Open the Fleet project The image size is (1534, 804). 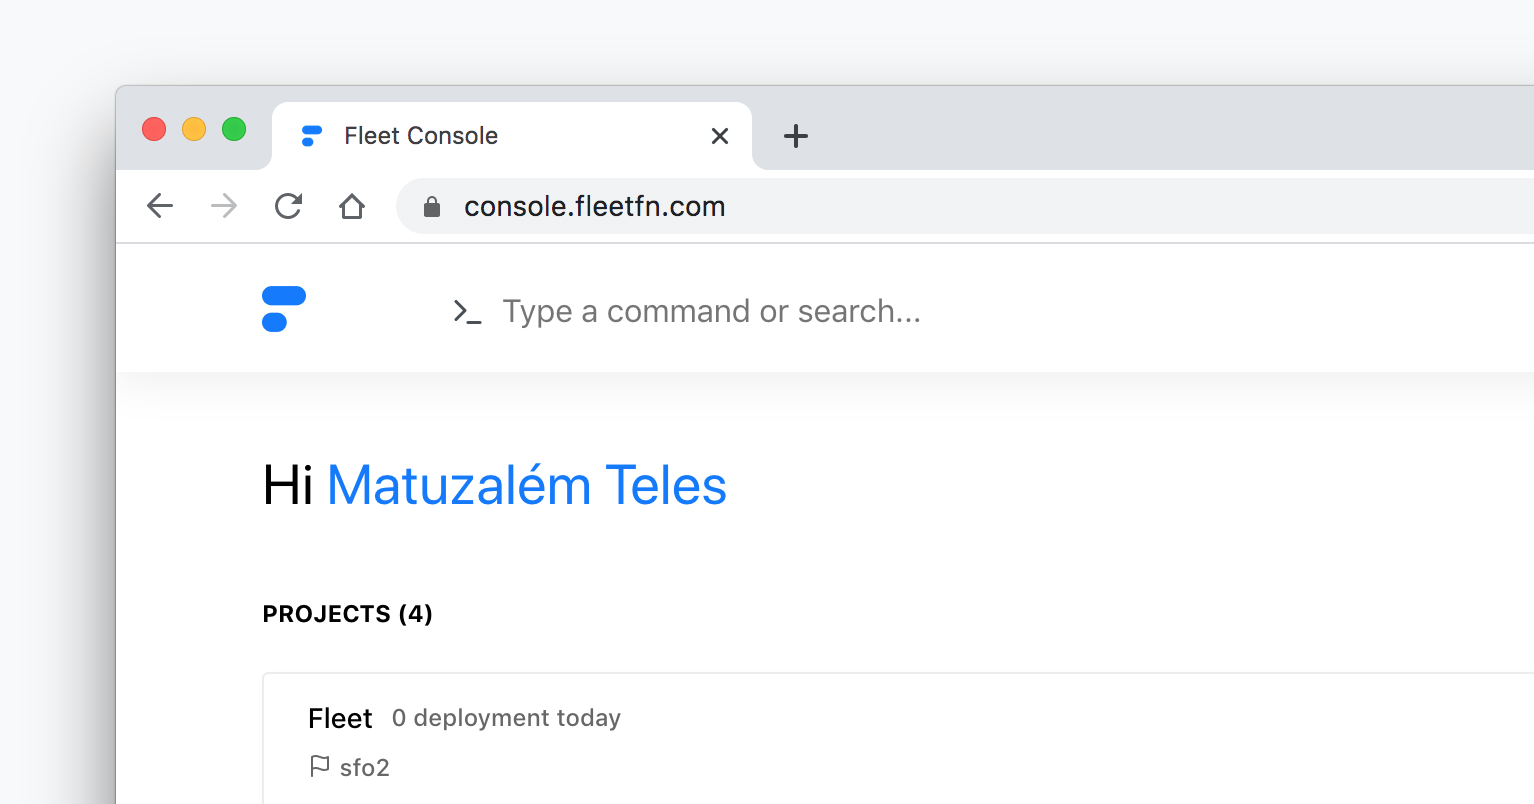340,718
